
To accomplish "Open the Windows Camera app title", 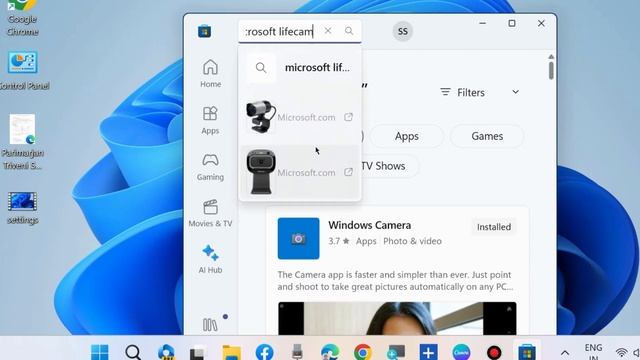I will [369, 225].
